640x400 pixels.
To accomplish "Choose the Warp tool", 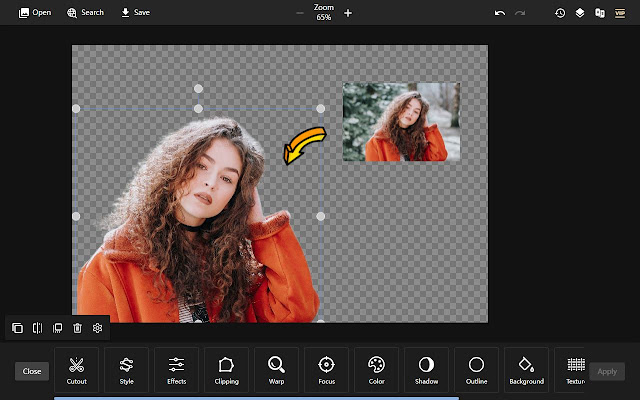I will pyautogui.click(x=276, y=370).
